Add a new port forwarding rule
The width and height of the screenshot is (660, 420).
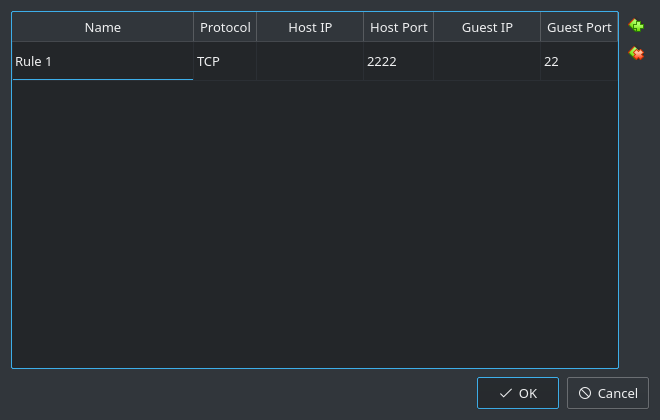[636, 25]
